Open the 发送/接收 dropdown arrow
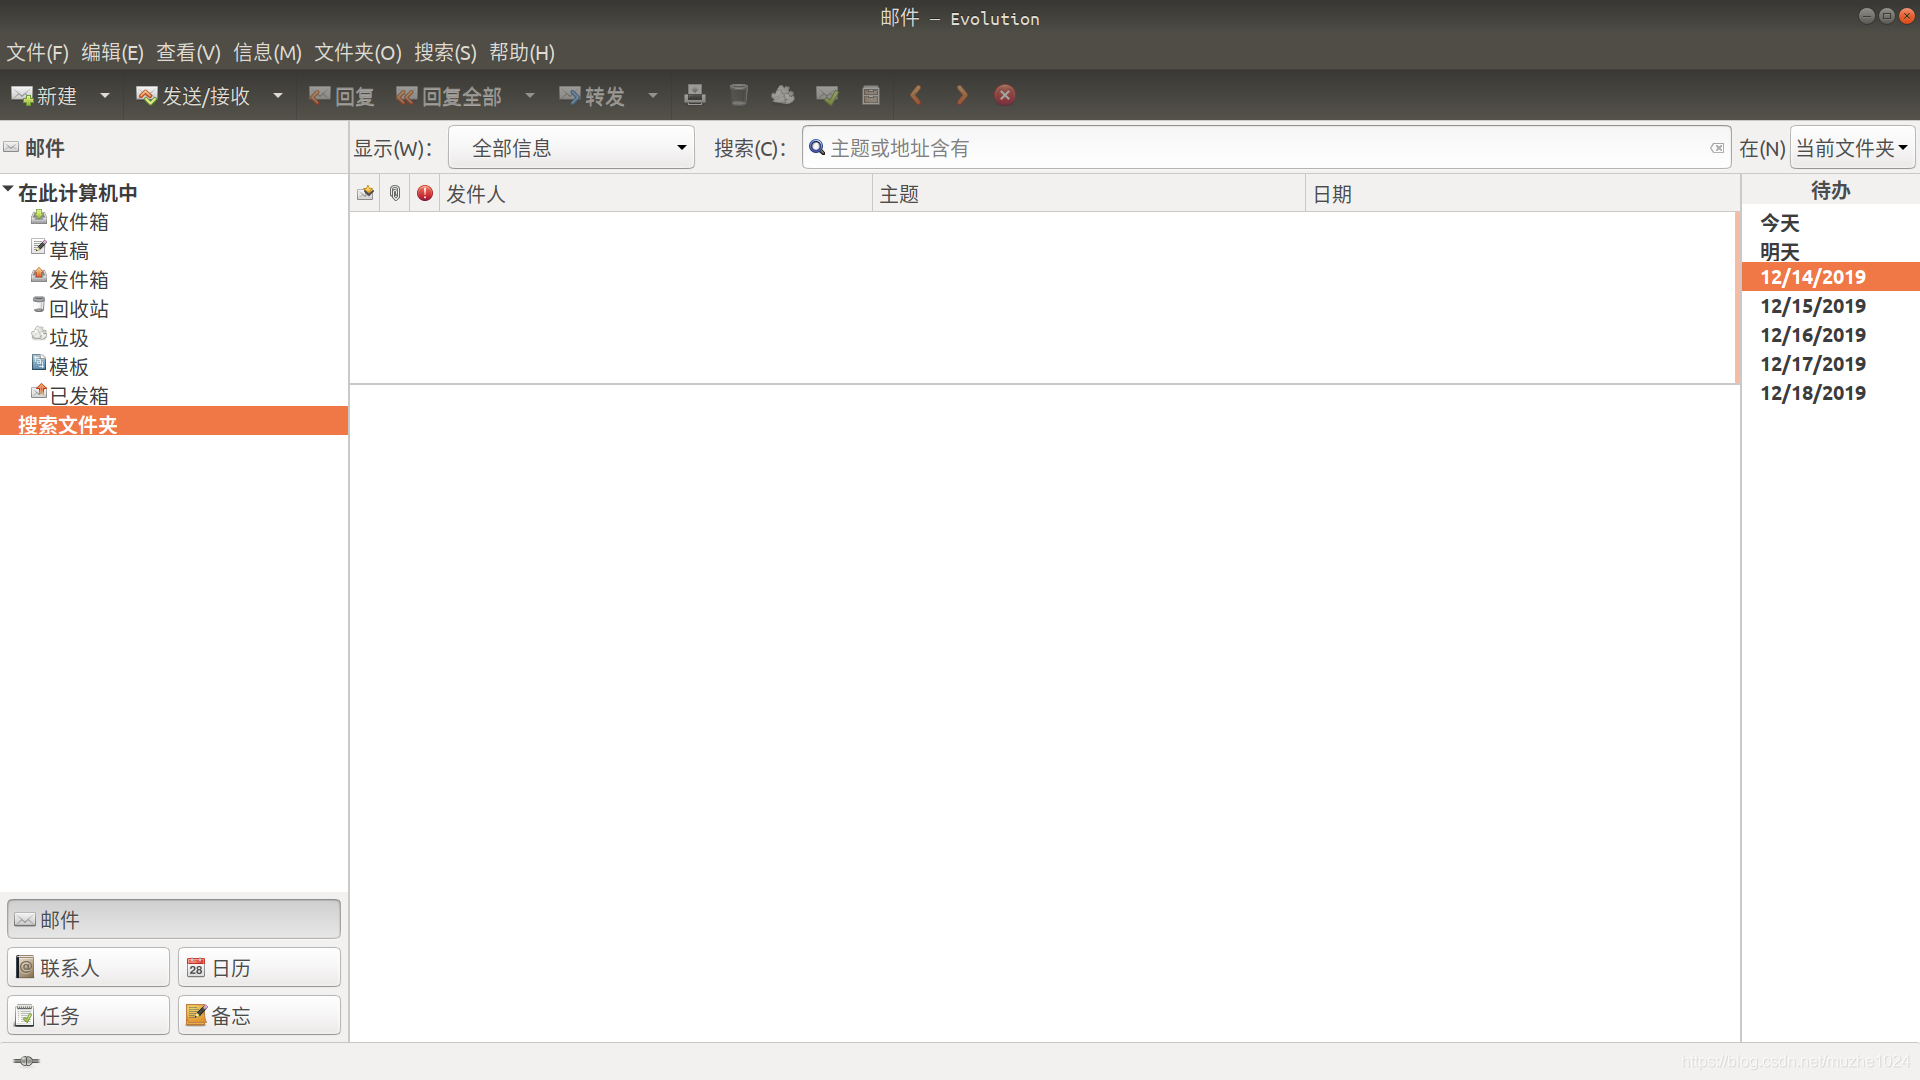This screenshot has height=1080, width=1920. coord(277,96)
